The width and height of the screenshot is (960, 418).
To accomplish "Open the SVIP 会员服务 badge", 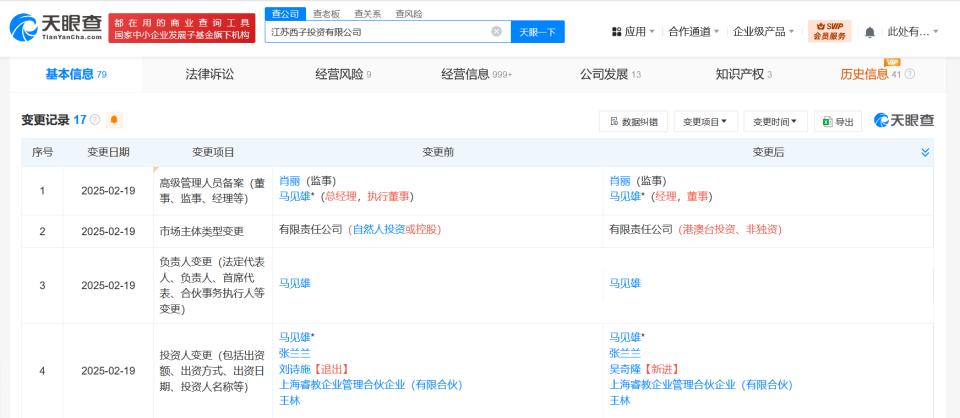I will tap(830, 31).
